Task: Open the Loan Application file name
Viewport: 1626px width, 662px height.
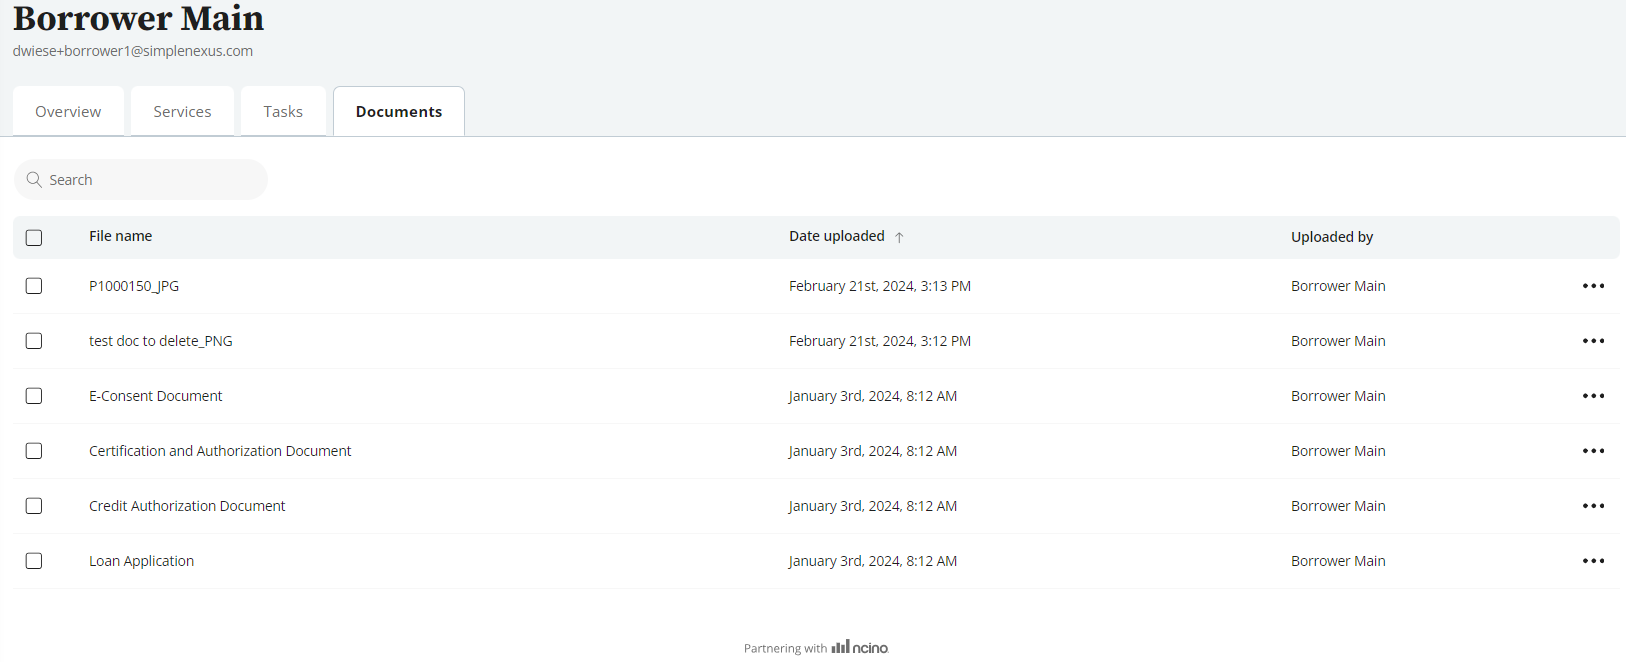Action: click(142, 561)
